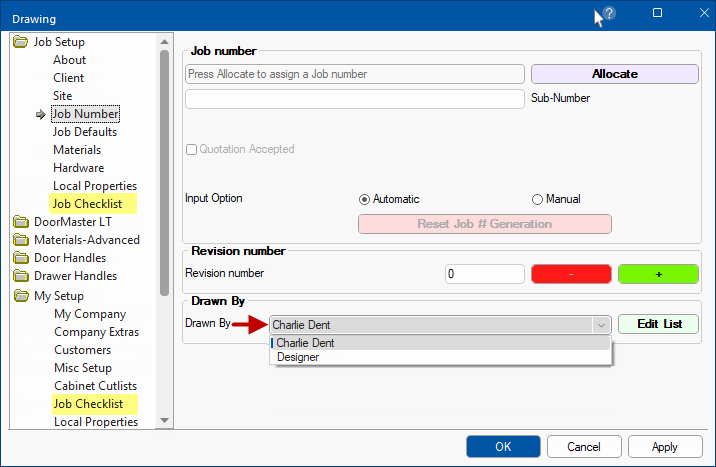Open the About page in Job Setup
716x467 pixels.
click(69, 60)
